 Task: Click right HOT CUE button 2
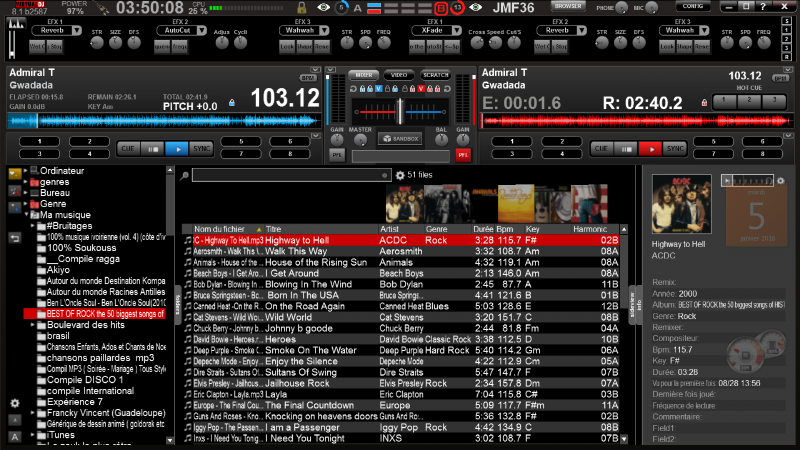coord(749,101)
